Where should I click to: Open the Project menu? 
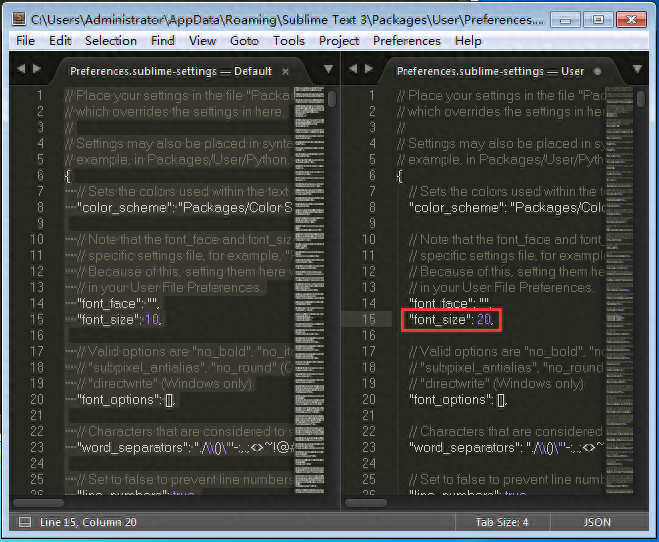339,41
